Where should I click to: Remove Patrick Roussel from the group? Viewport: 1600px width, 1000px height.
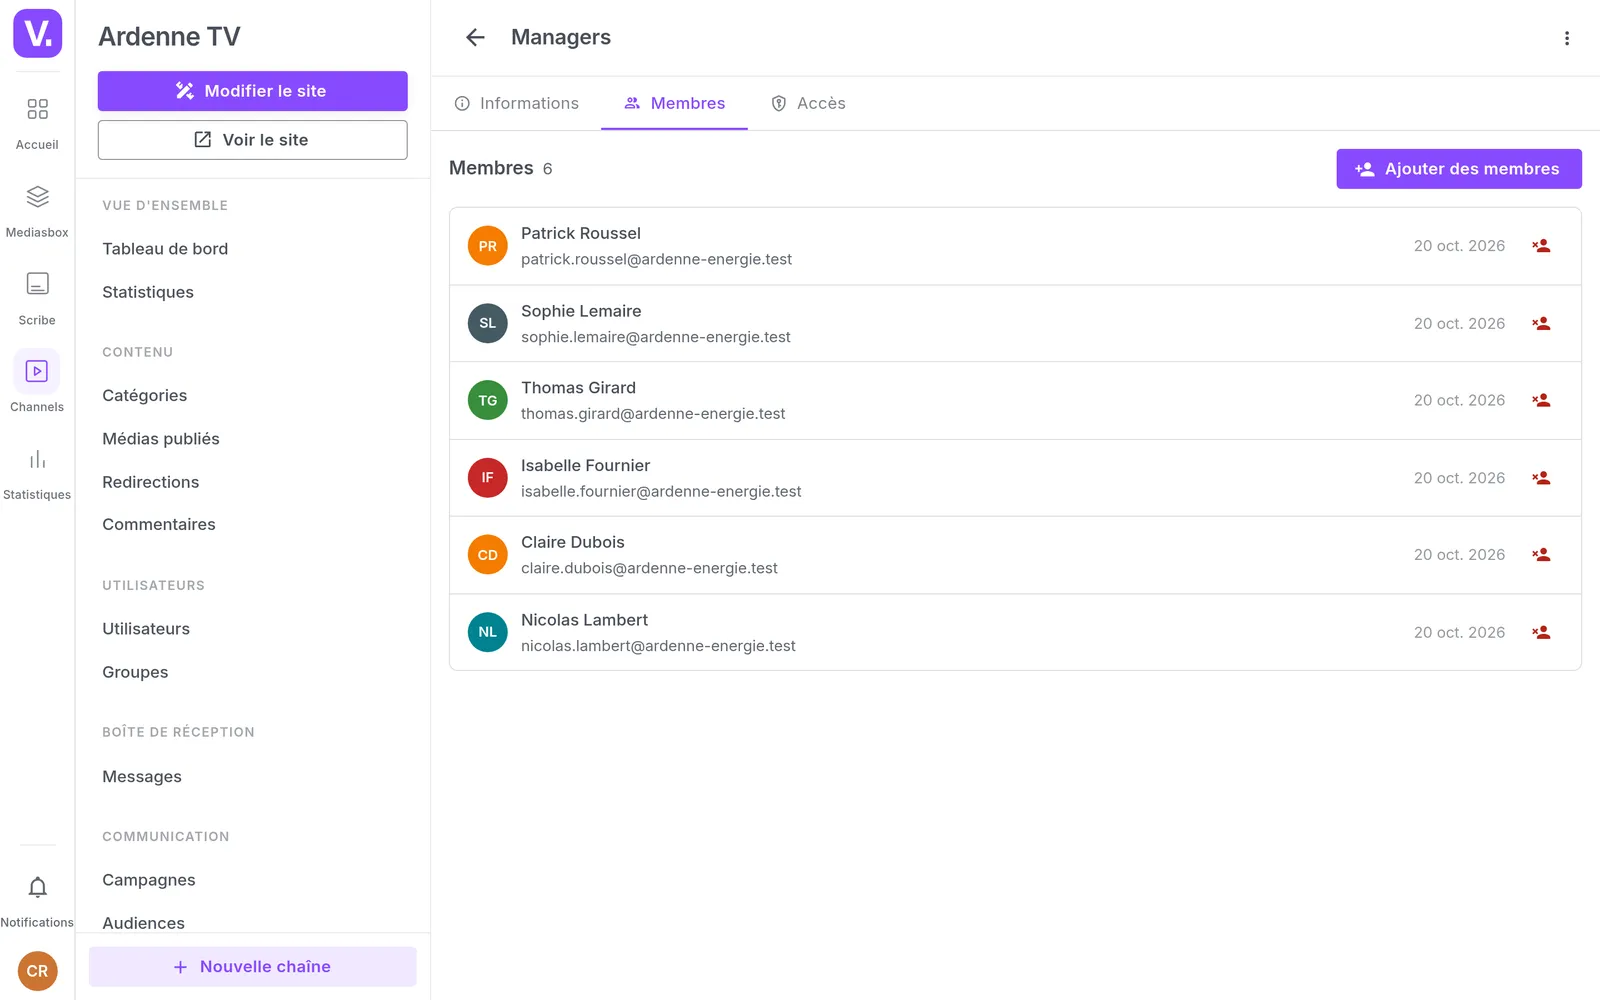[1541, 246]
